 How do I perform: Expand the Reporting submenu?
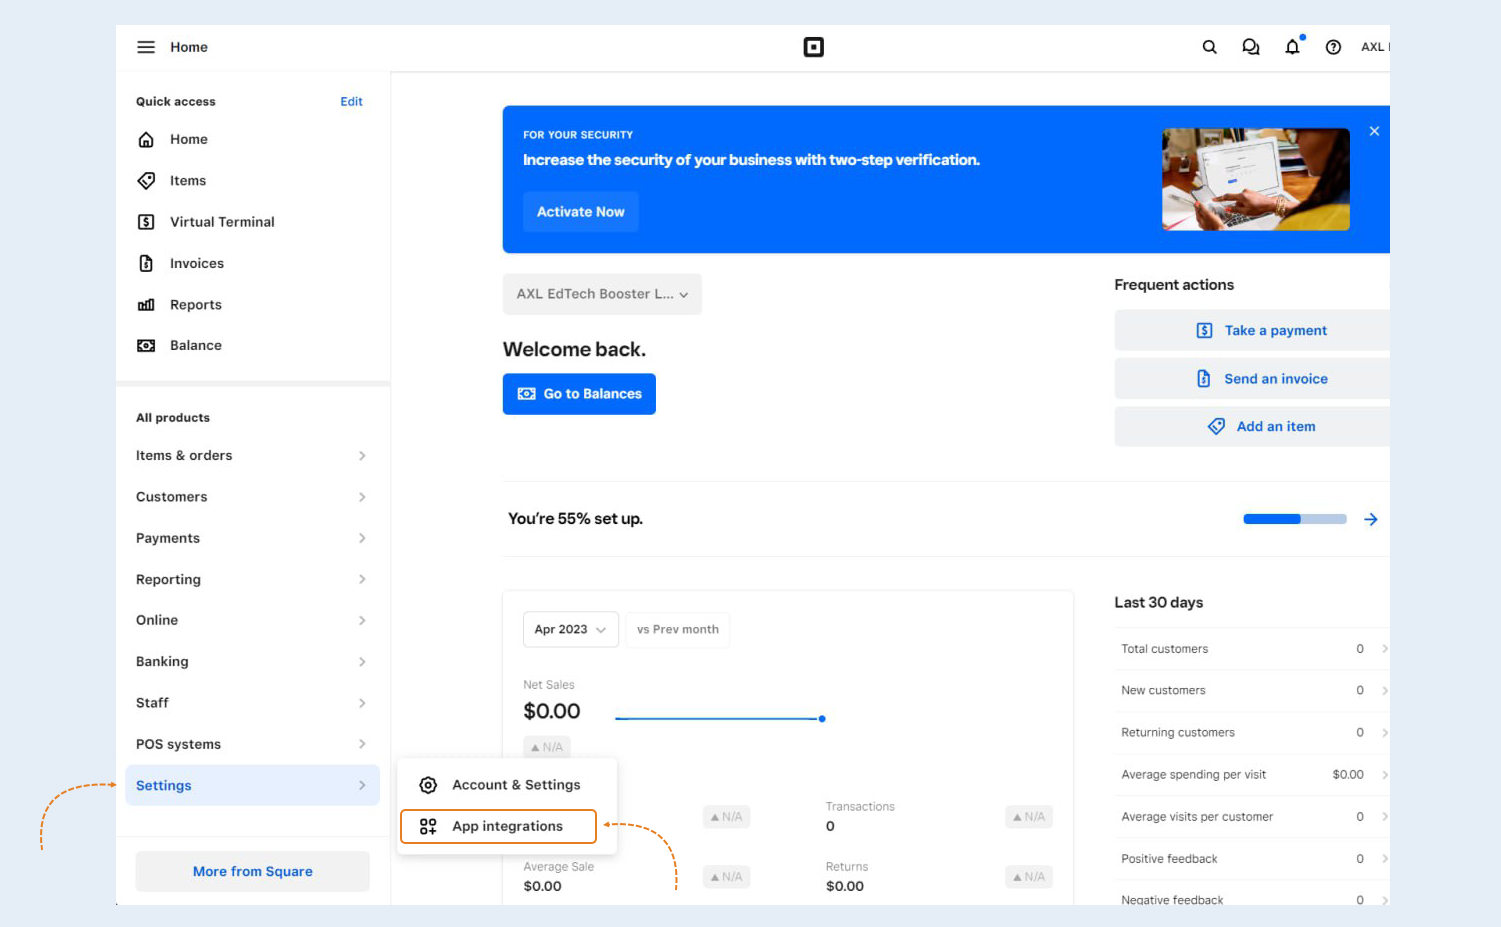362,579
